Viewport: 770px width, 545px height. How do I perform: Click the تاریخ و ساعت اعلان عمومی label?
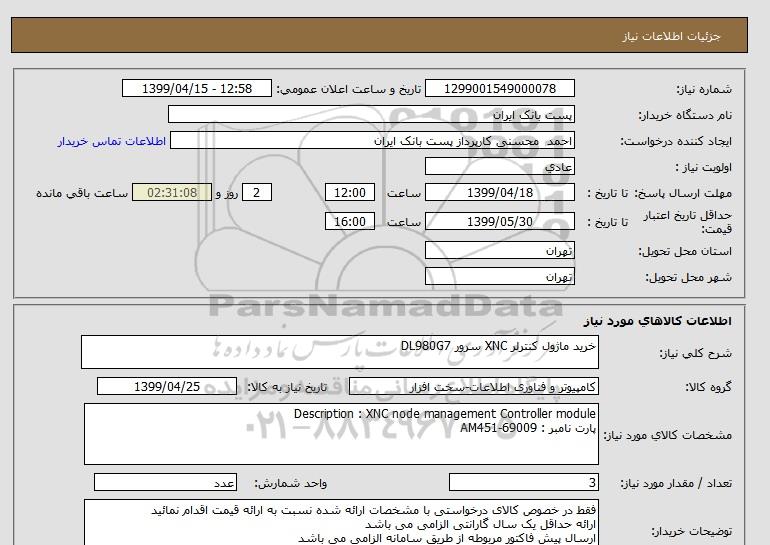(349, 89)
